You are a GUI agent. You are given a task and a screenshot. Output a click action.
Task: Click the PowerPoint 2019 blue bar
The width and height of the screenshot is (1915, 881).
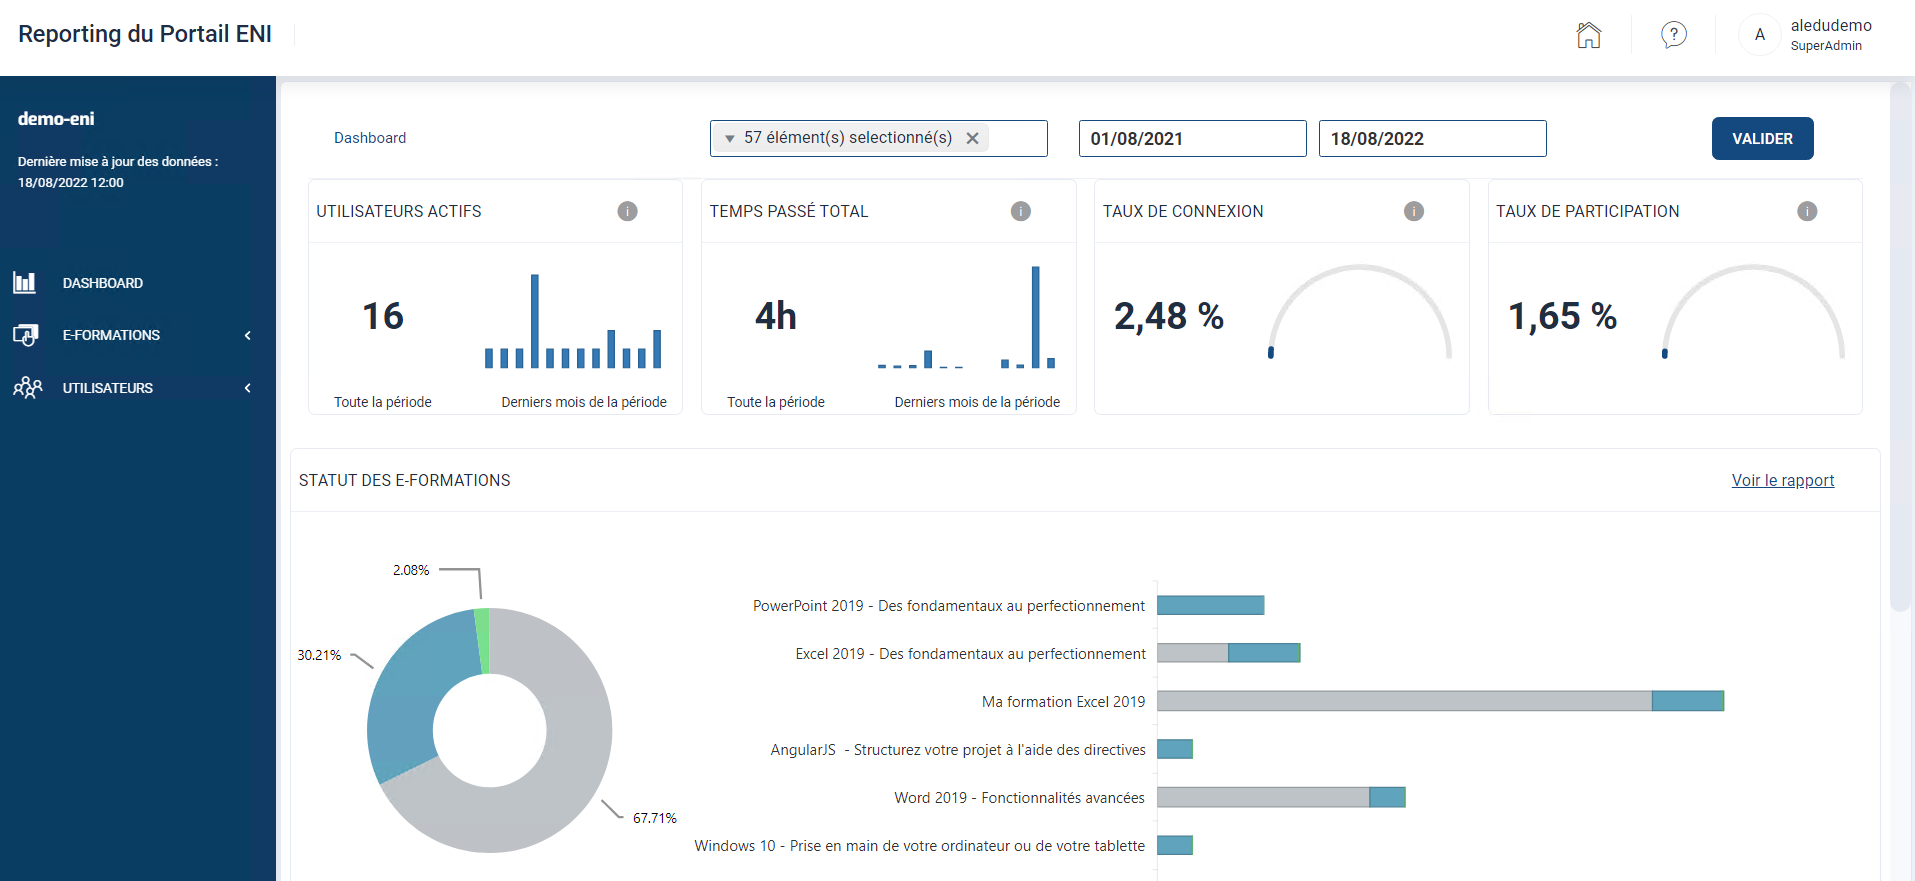[1210, 605]
